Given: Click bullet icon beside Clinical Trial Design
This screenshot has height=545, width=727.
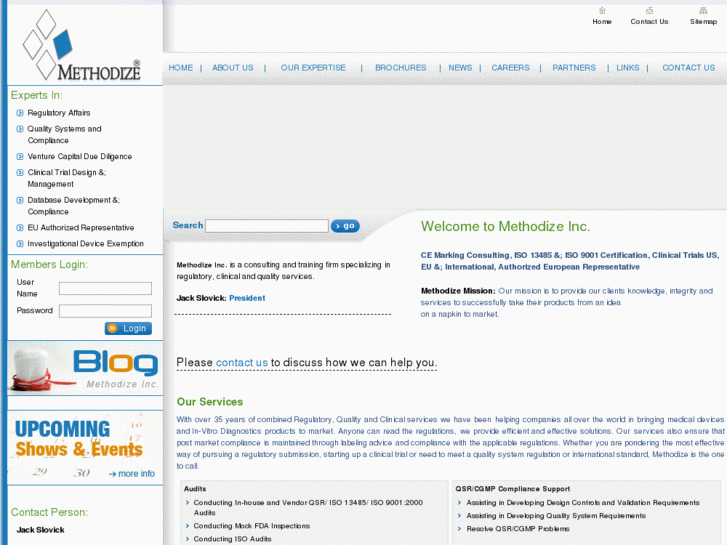Looking at the screenshot, I should (20, 173).
